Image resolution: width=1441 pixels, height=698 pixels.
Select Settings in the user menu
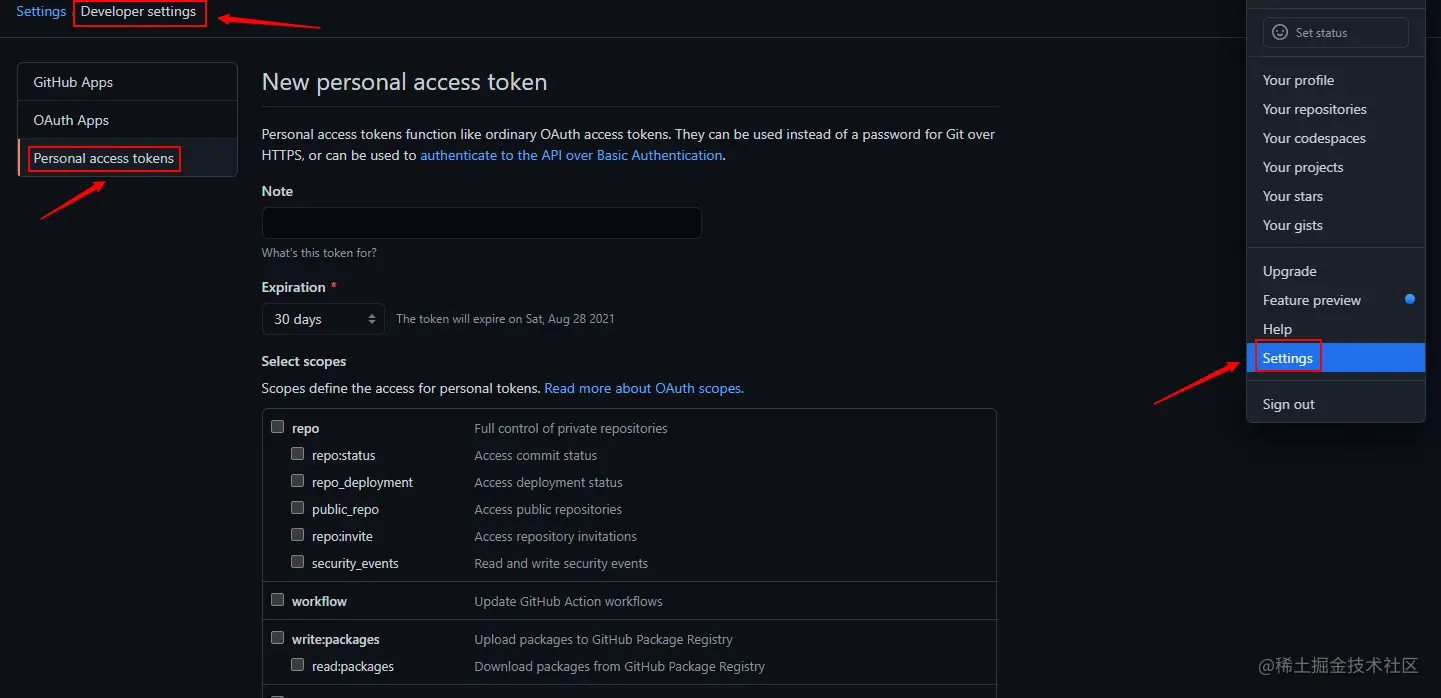[1336, 358]
